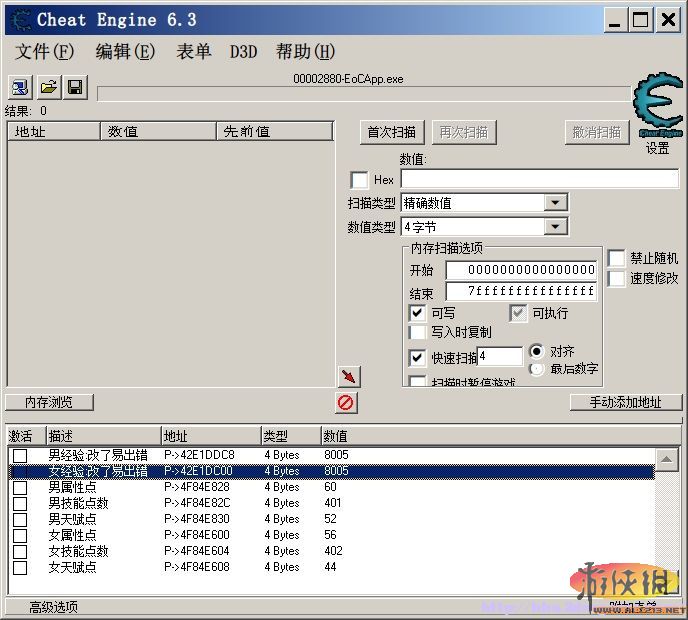Click the fast scan alignment value field

[x=500, y=356]
